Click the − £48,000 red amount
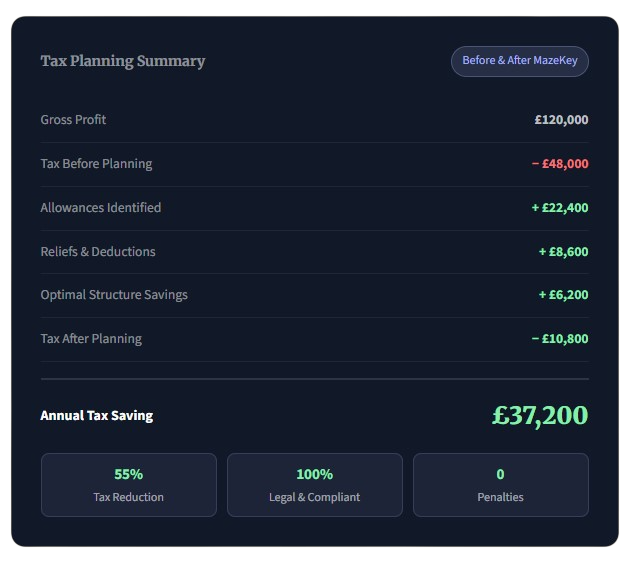634x563 pixels. point(560,164)
